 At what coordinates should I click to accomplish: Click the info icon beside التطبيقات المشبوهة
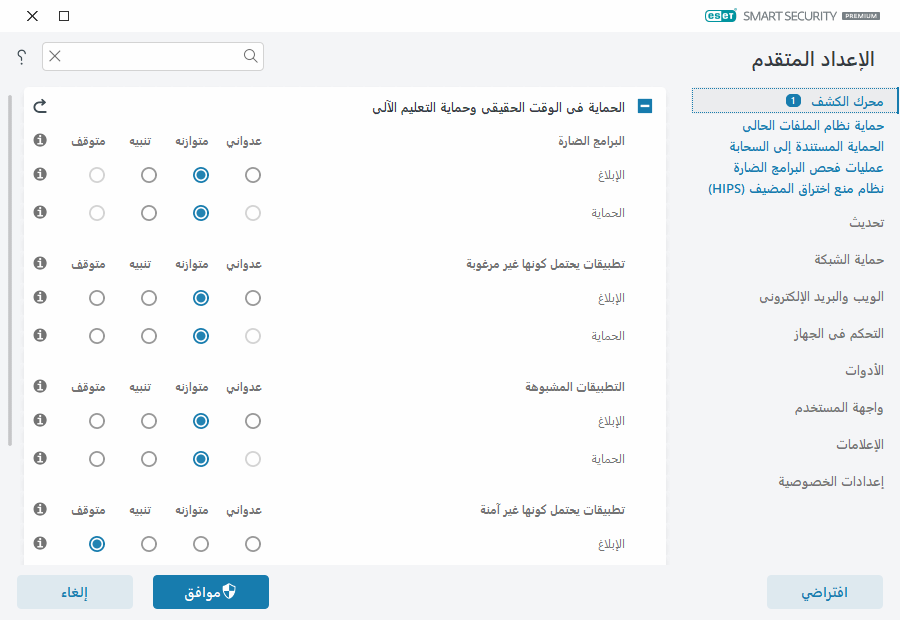point(39,387)
